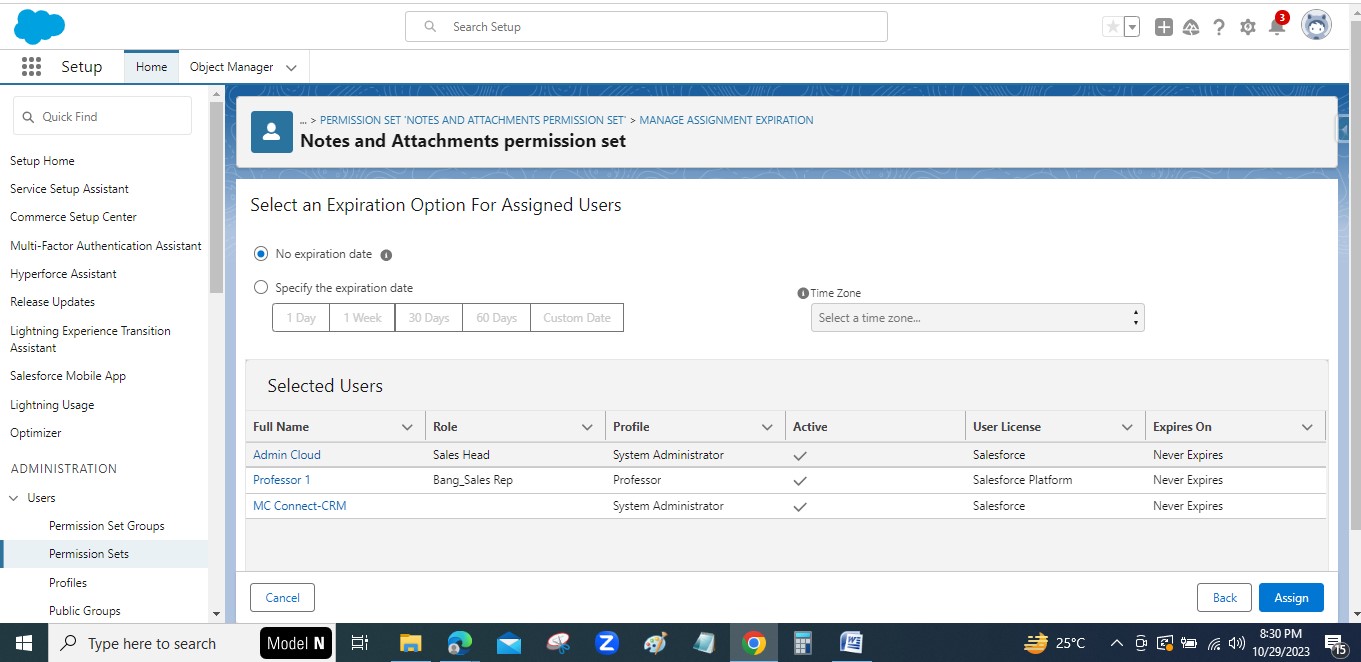Viewport: 1361px width, 662px height.
Task: Open Full Name column menu chevron
Action: pos(407,427)
